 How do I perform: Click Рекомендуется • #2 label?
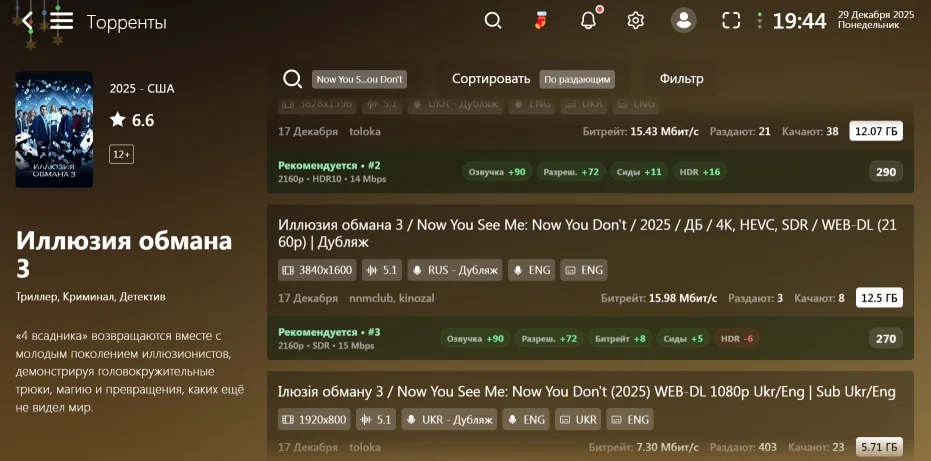click(329, 165)
